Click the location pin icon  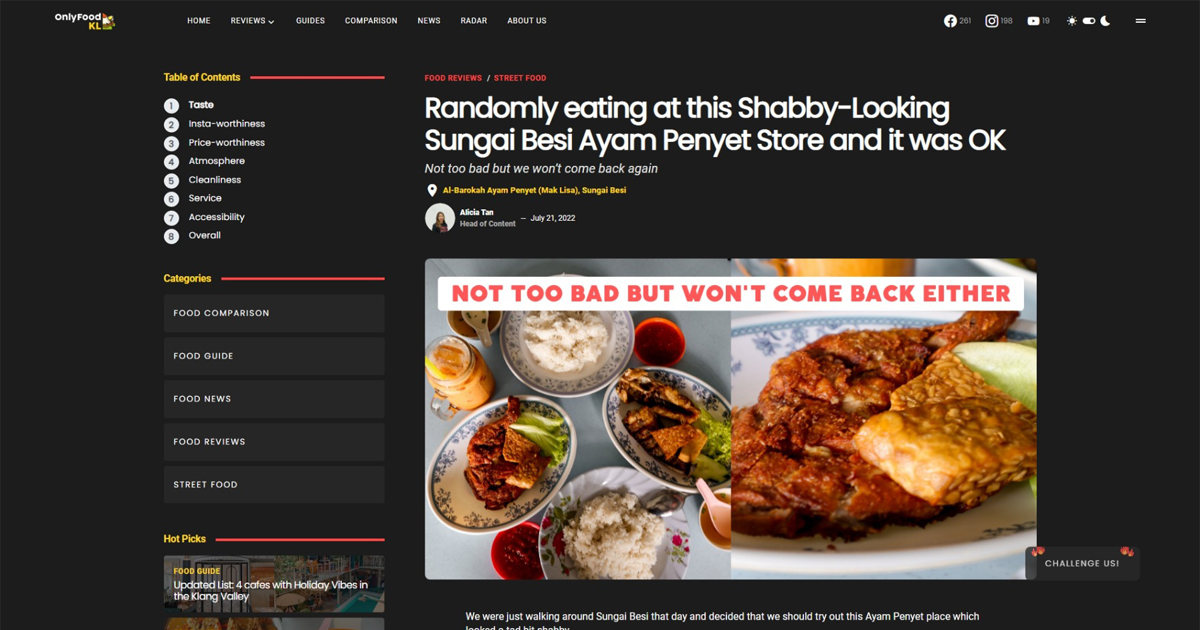point(432,190)
